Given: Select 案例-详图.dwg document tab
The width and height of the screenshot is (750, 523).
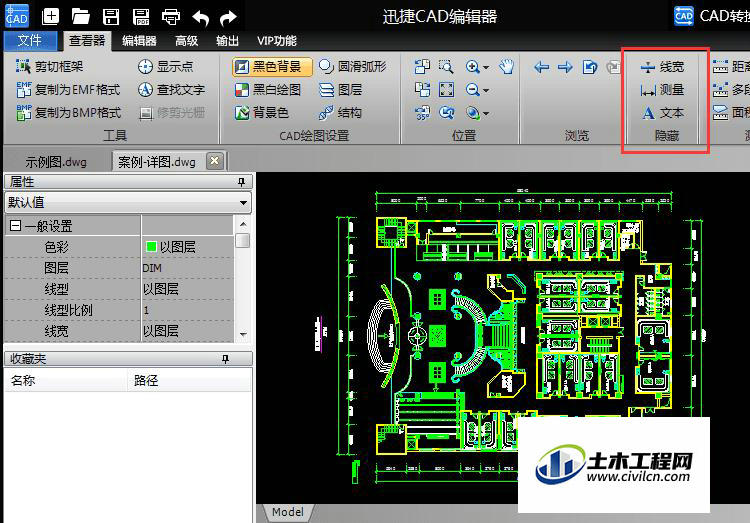Looking at the screenshot, I should coord(157,162).
